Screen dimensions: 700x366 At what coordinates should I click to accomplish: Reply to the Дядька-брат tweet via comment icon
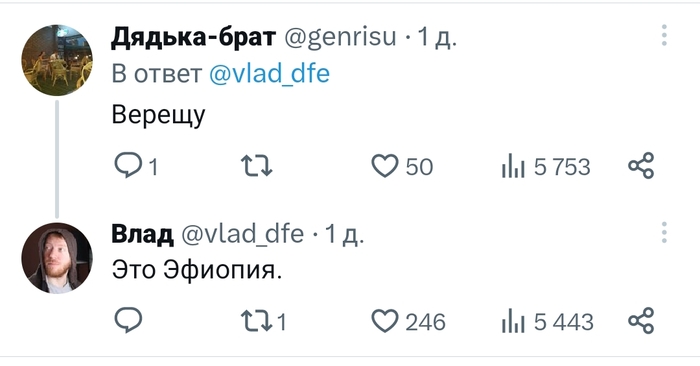[129, 166]
